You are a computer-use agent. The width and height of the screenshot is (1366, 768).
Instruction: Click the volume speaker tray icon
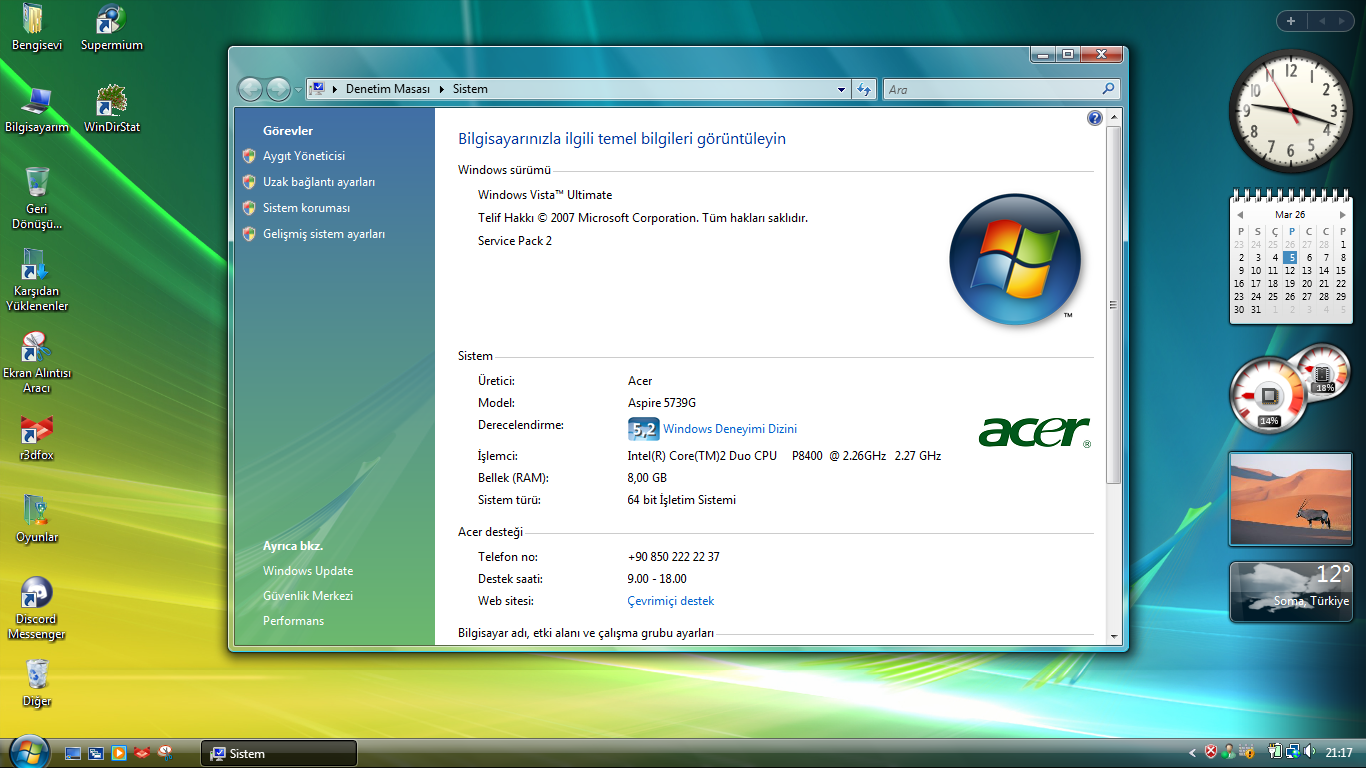(x=1310, y=752)
